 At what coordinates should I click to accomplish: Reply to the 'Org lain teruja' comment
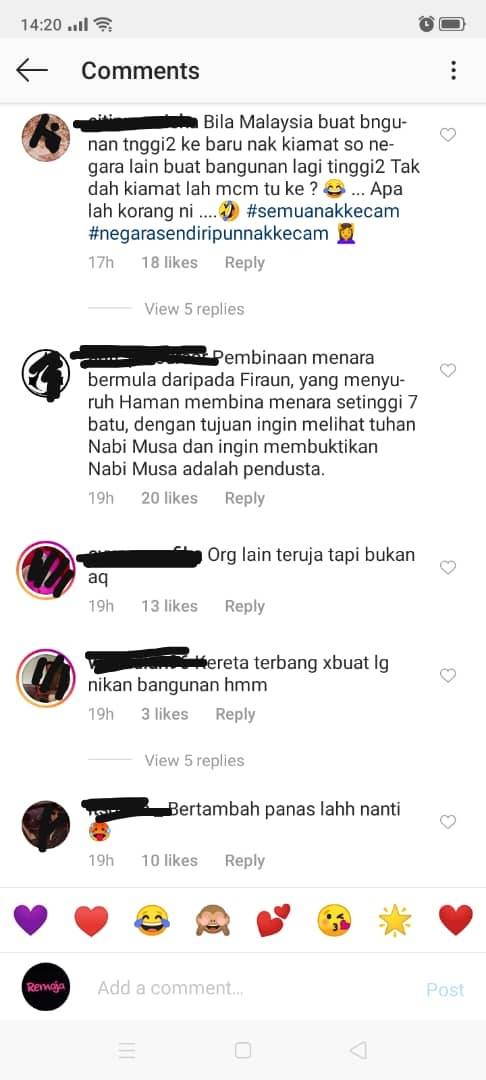(x=244, y=606)
